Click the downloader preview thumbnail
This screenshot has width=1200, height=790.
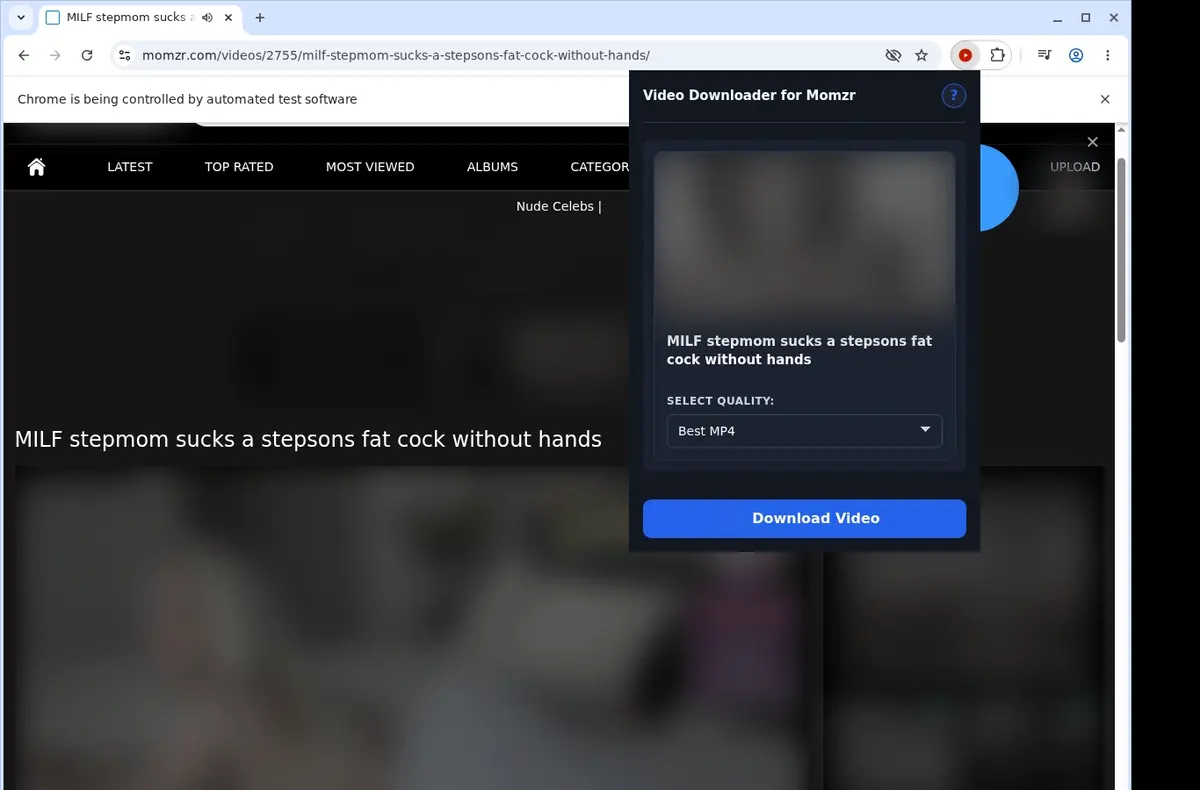(804, 236)
